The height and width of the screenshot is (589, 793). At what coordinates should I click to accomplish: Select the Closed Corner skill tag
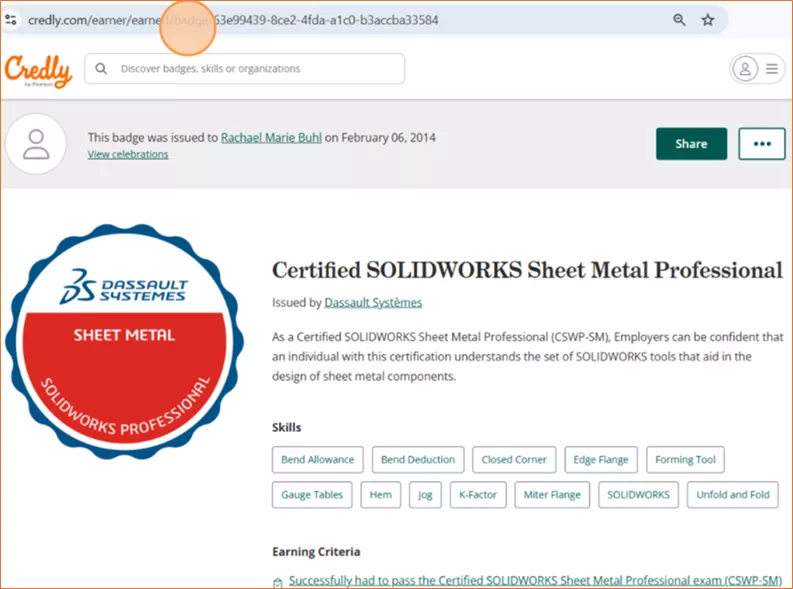point(514,460)
